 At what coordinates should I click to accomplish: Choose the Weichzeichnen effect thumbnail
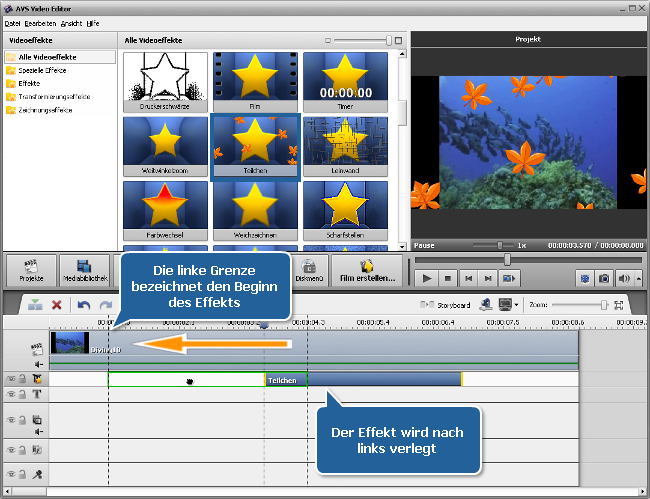pyautogui.click(x=255, y=211)
